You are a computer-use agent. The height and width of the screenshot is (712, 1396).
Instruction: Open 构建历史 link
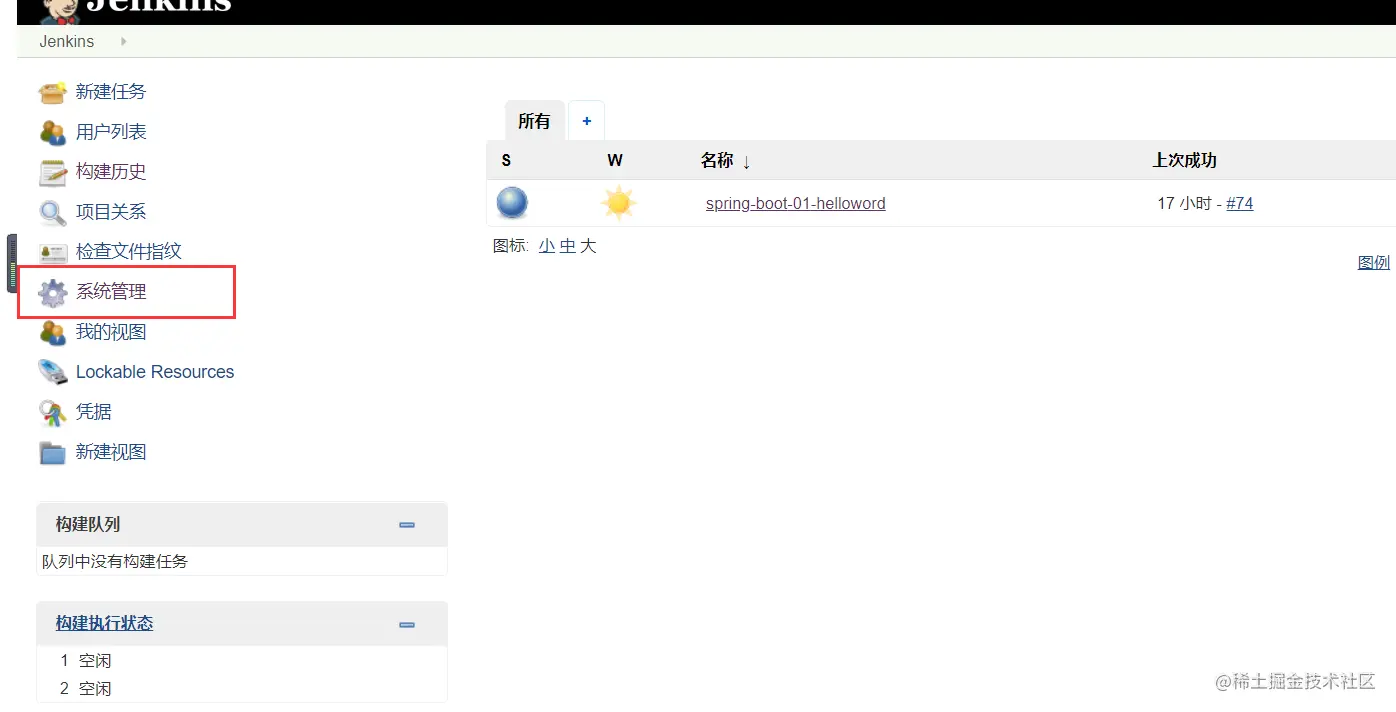(111, 172)
